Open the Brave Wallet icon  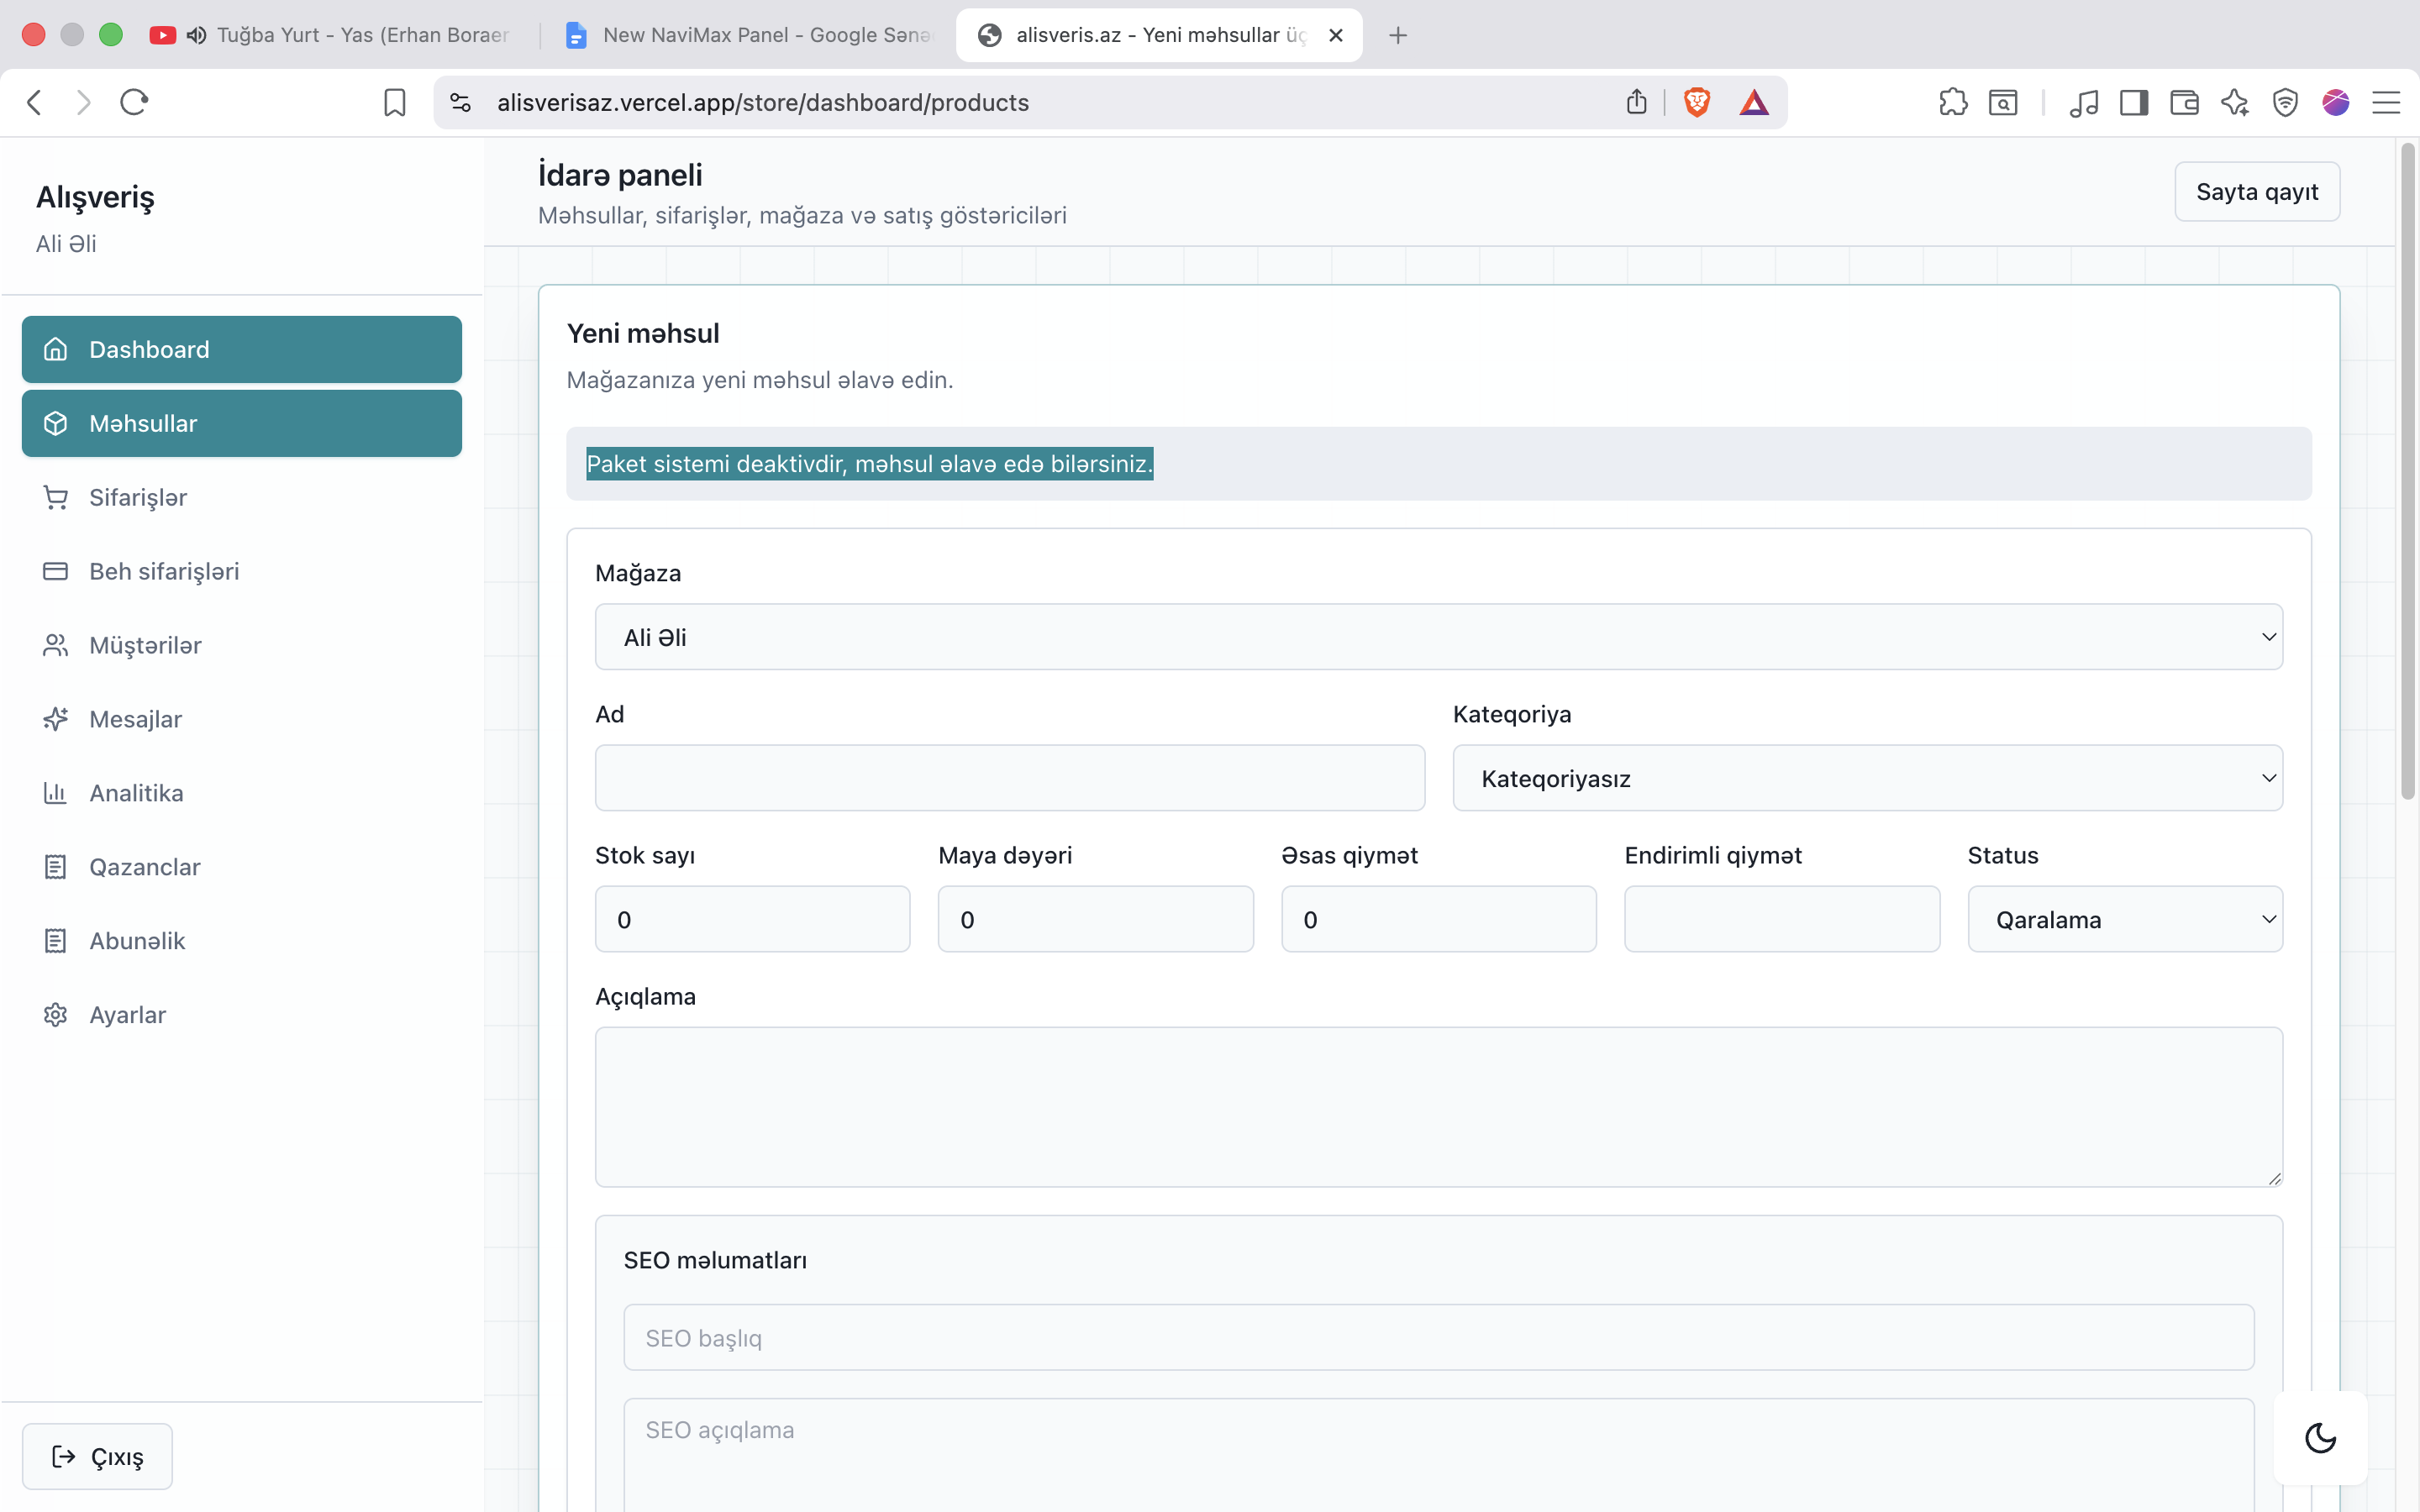[x=2184, y=102]
